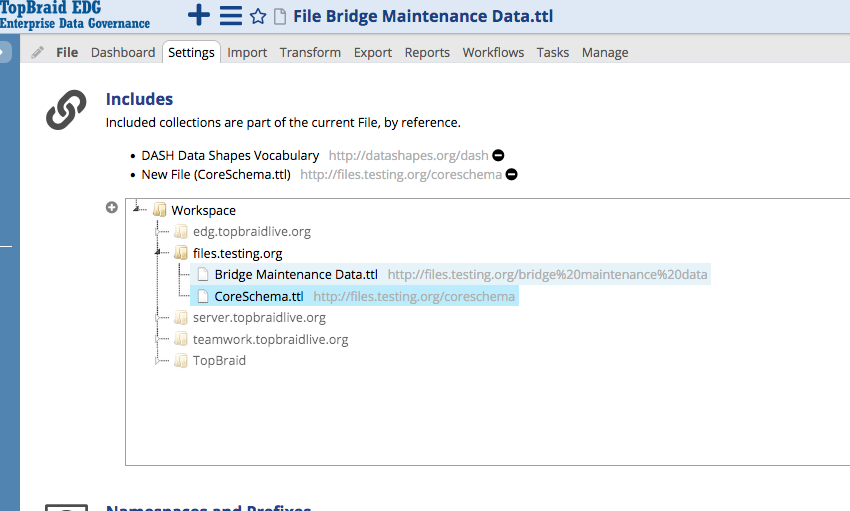Collapse the Workspace tree node
This screenshot has height=511, width=850.
click(137, 209)
